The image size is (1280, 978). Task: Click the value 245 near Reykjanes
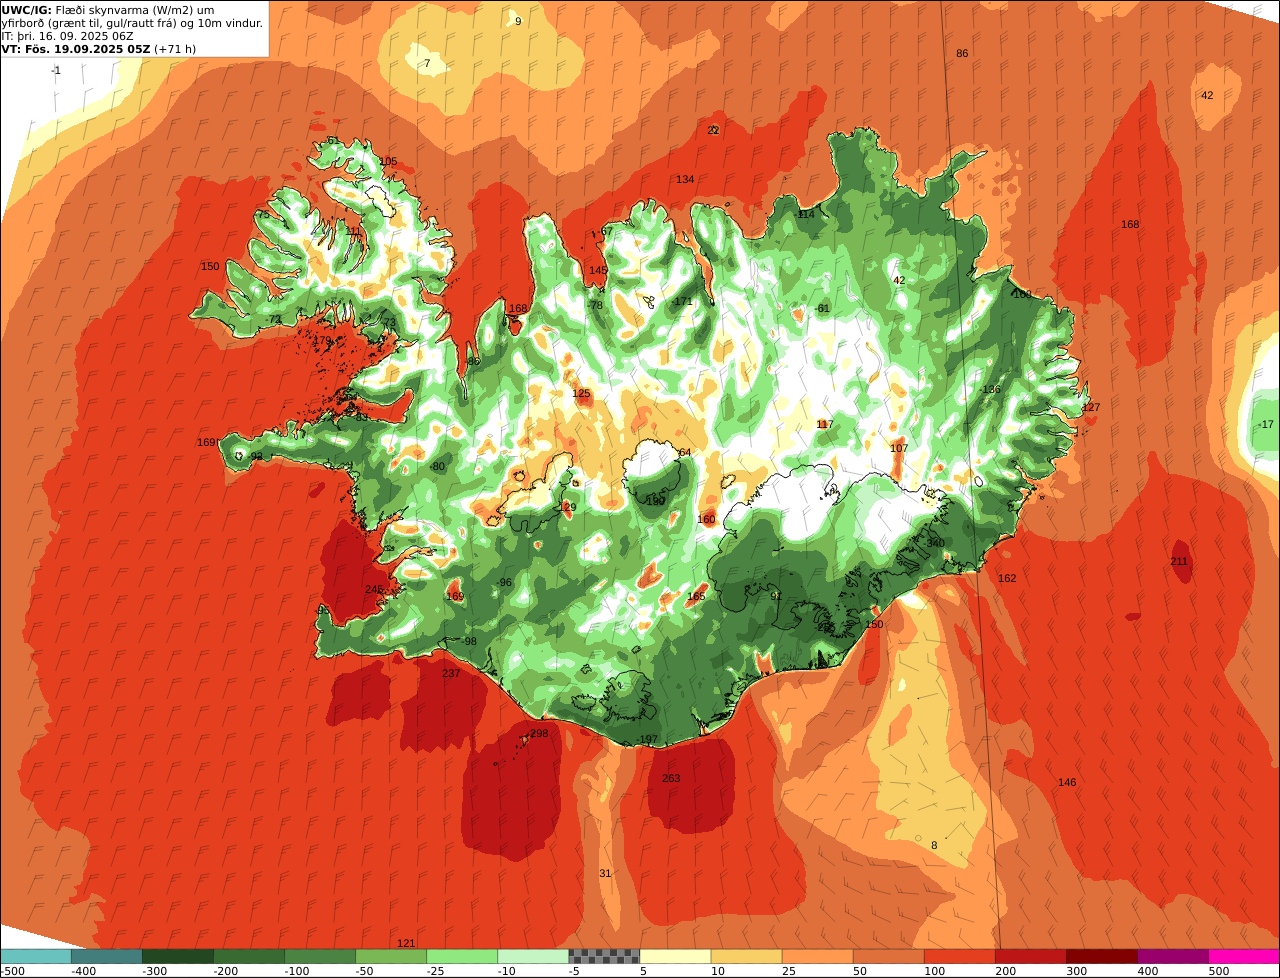click(x=374, y=590)
